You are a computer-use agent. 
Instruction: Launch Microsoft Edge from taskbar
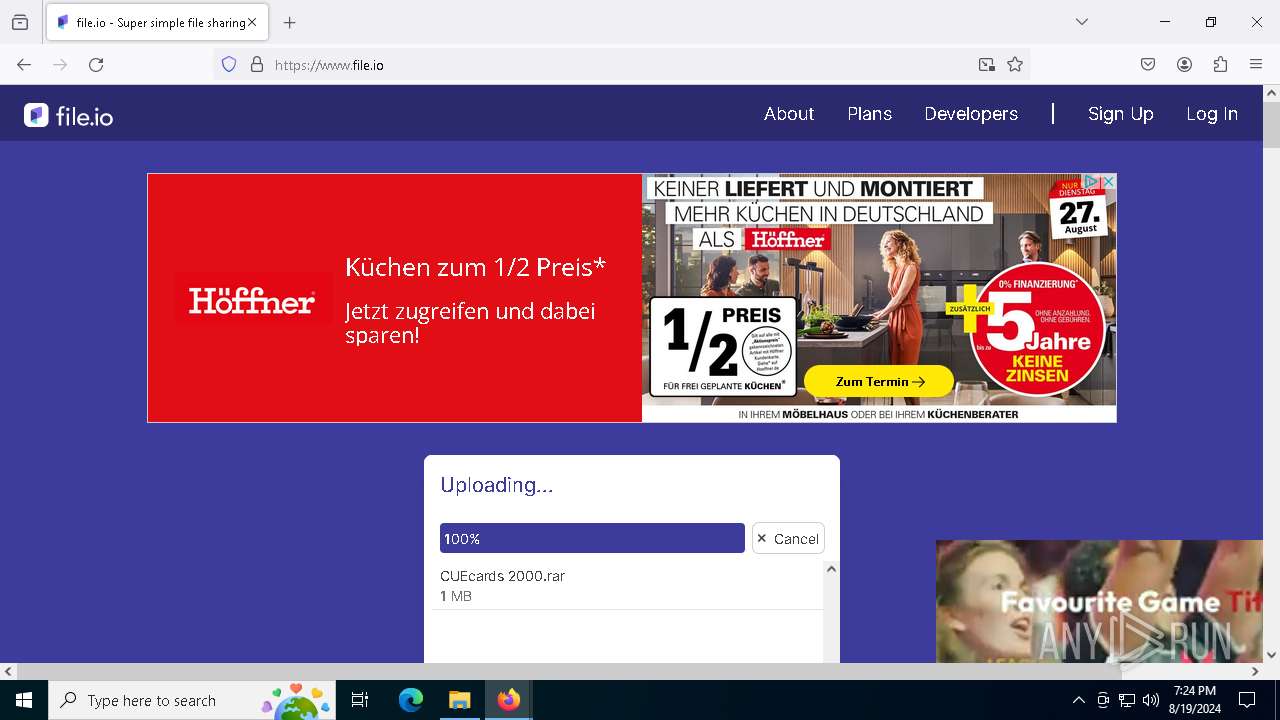tap(411, 700)
